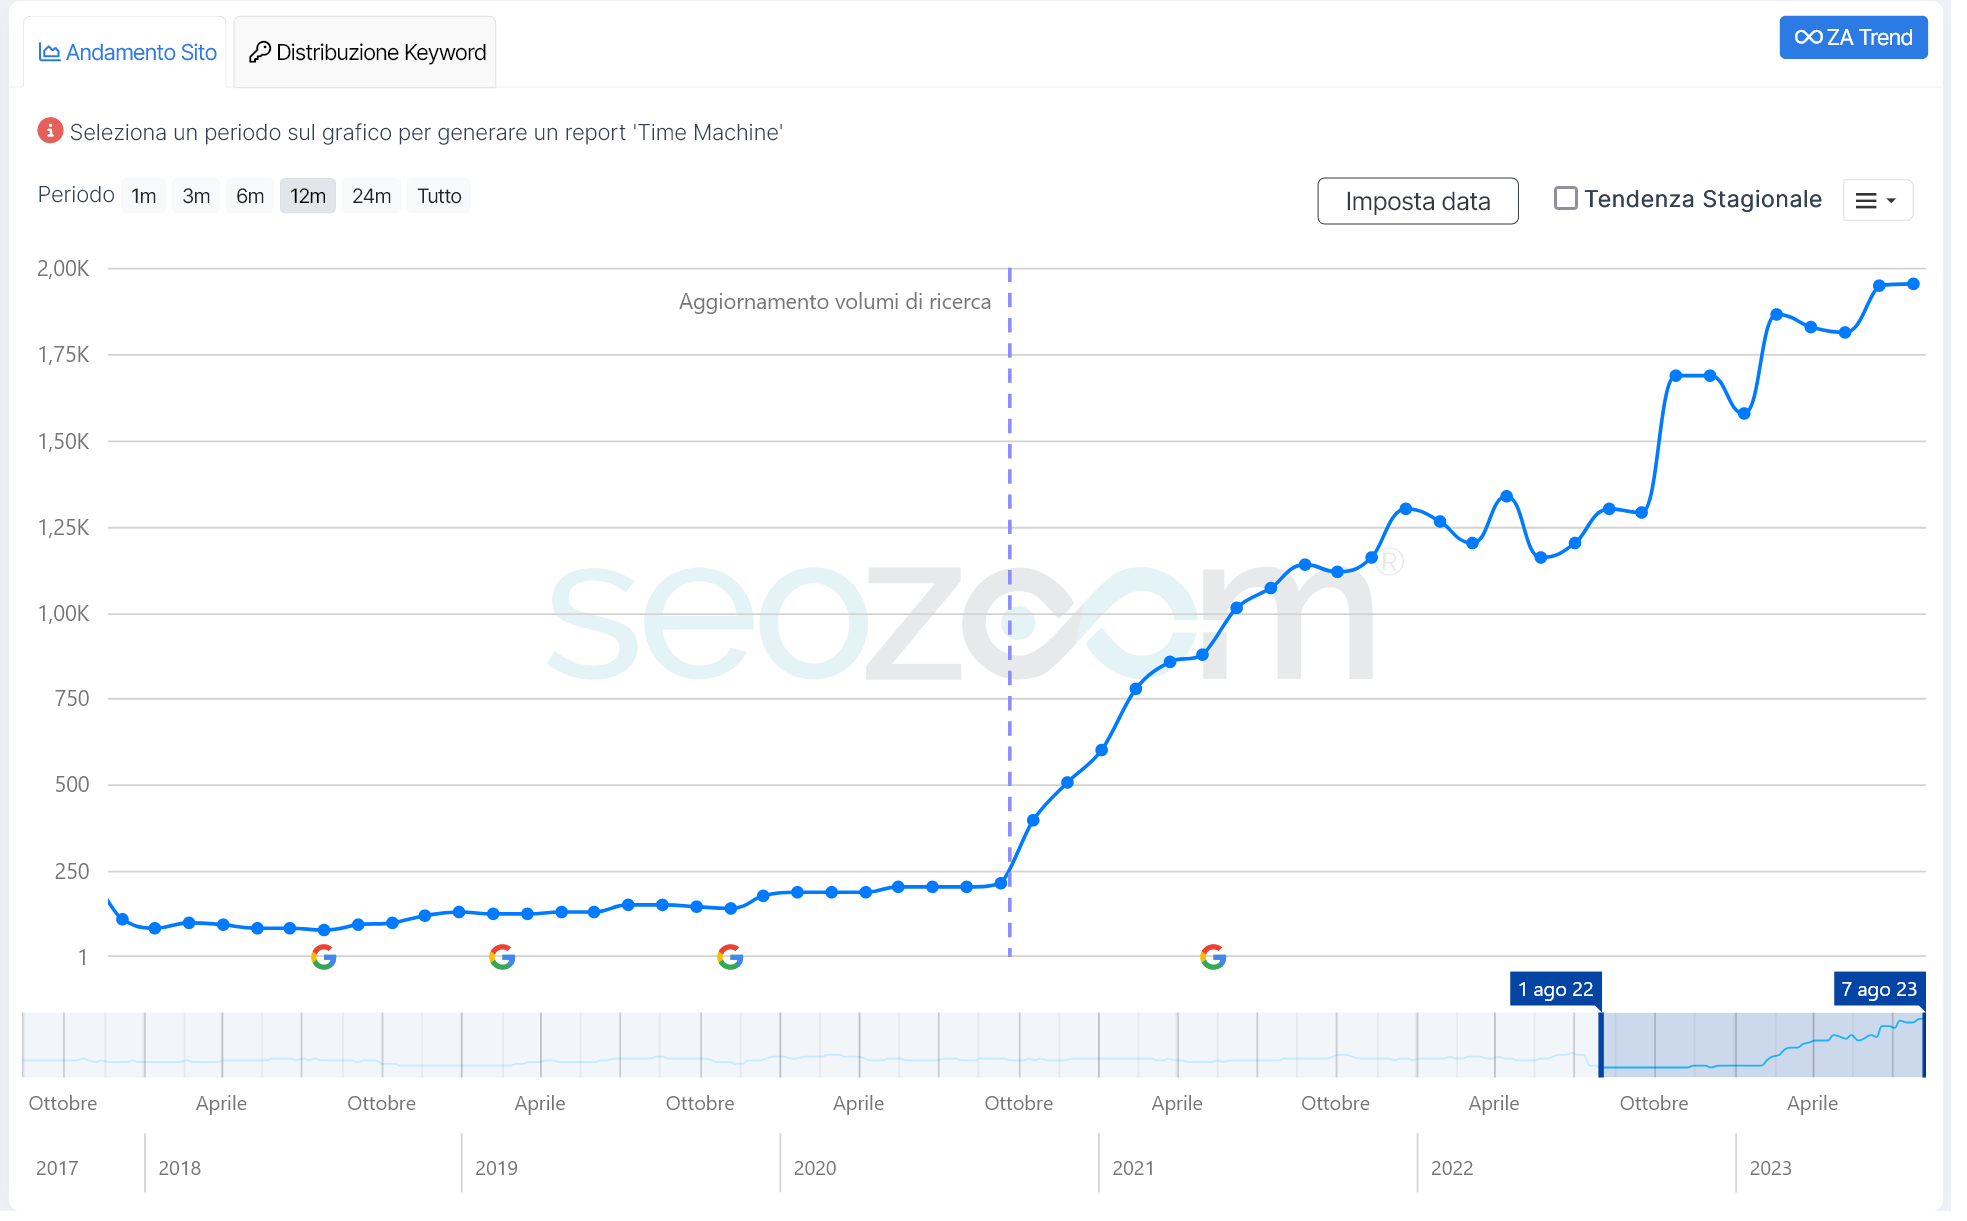This screenshot has height=1221, width=1967.
Task: Select the 3m period
Action: click(x=196, y=196)
